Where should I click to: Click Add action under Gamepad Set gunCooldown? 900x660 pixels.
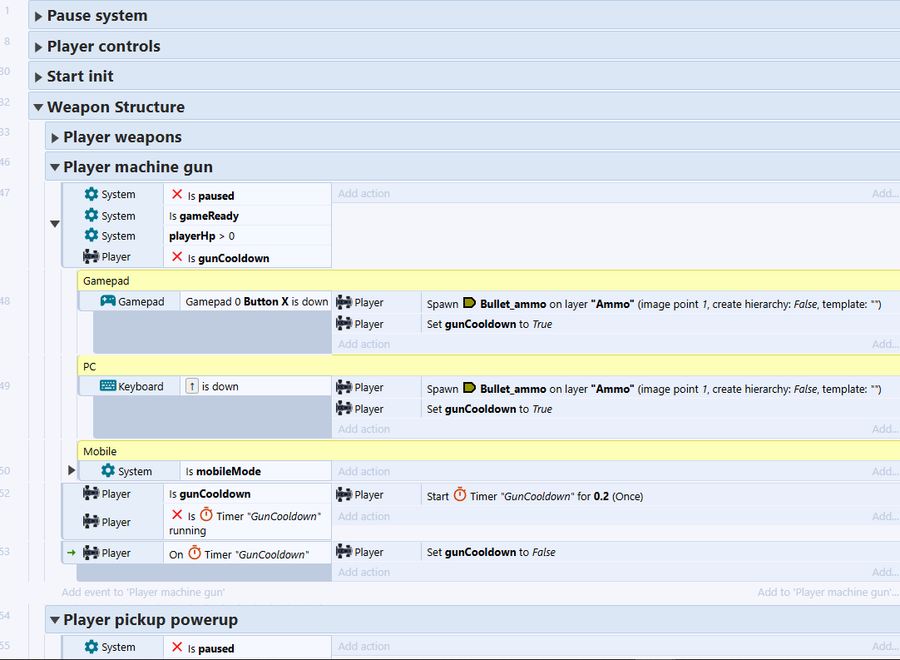[x=364, y=344]
